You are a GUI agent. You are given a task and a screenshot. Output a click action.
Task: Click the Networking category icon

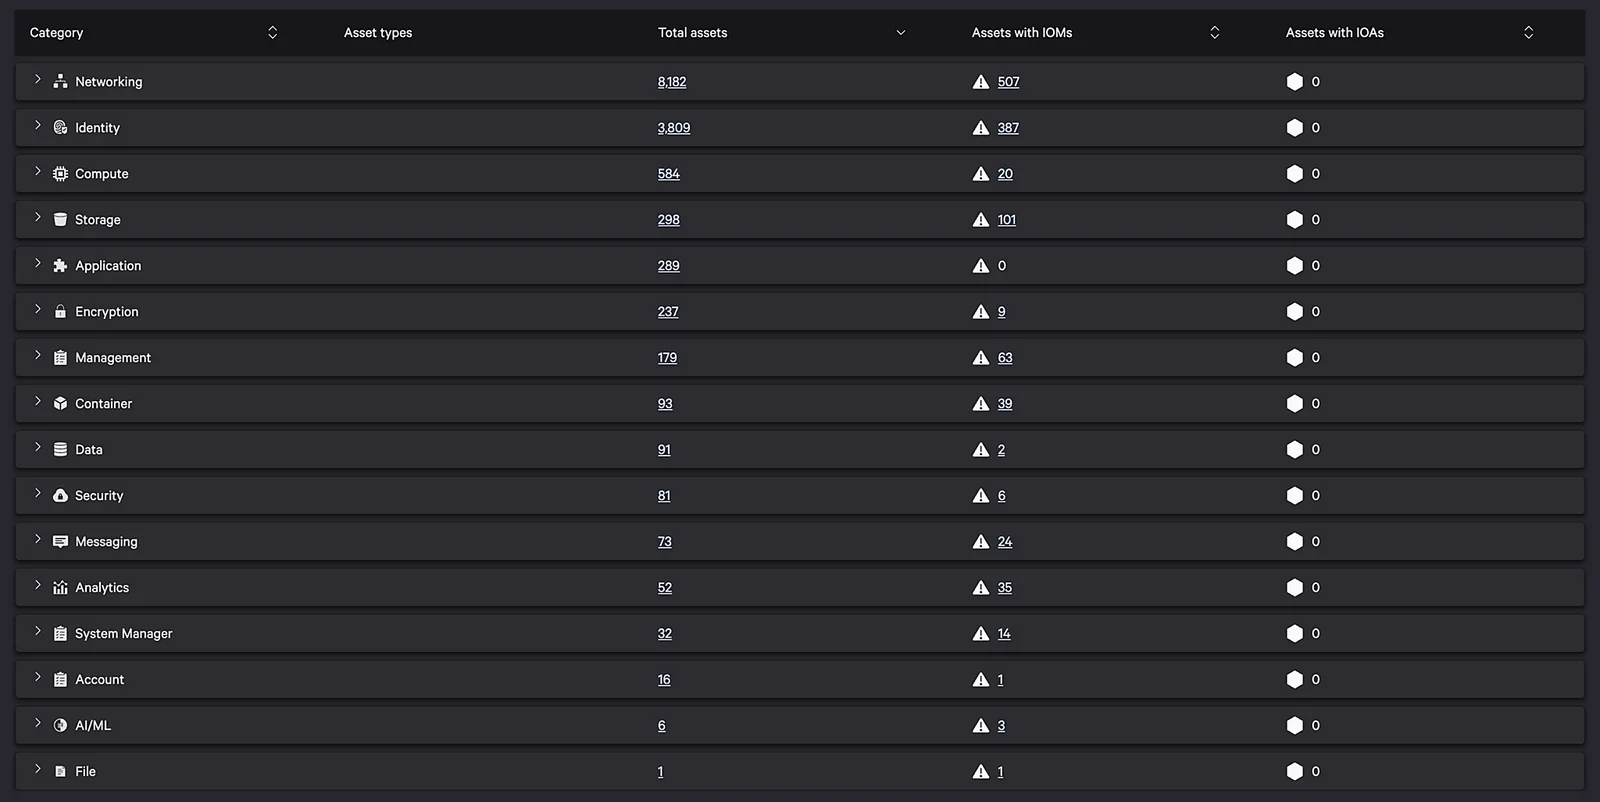(60, 82)
